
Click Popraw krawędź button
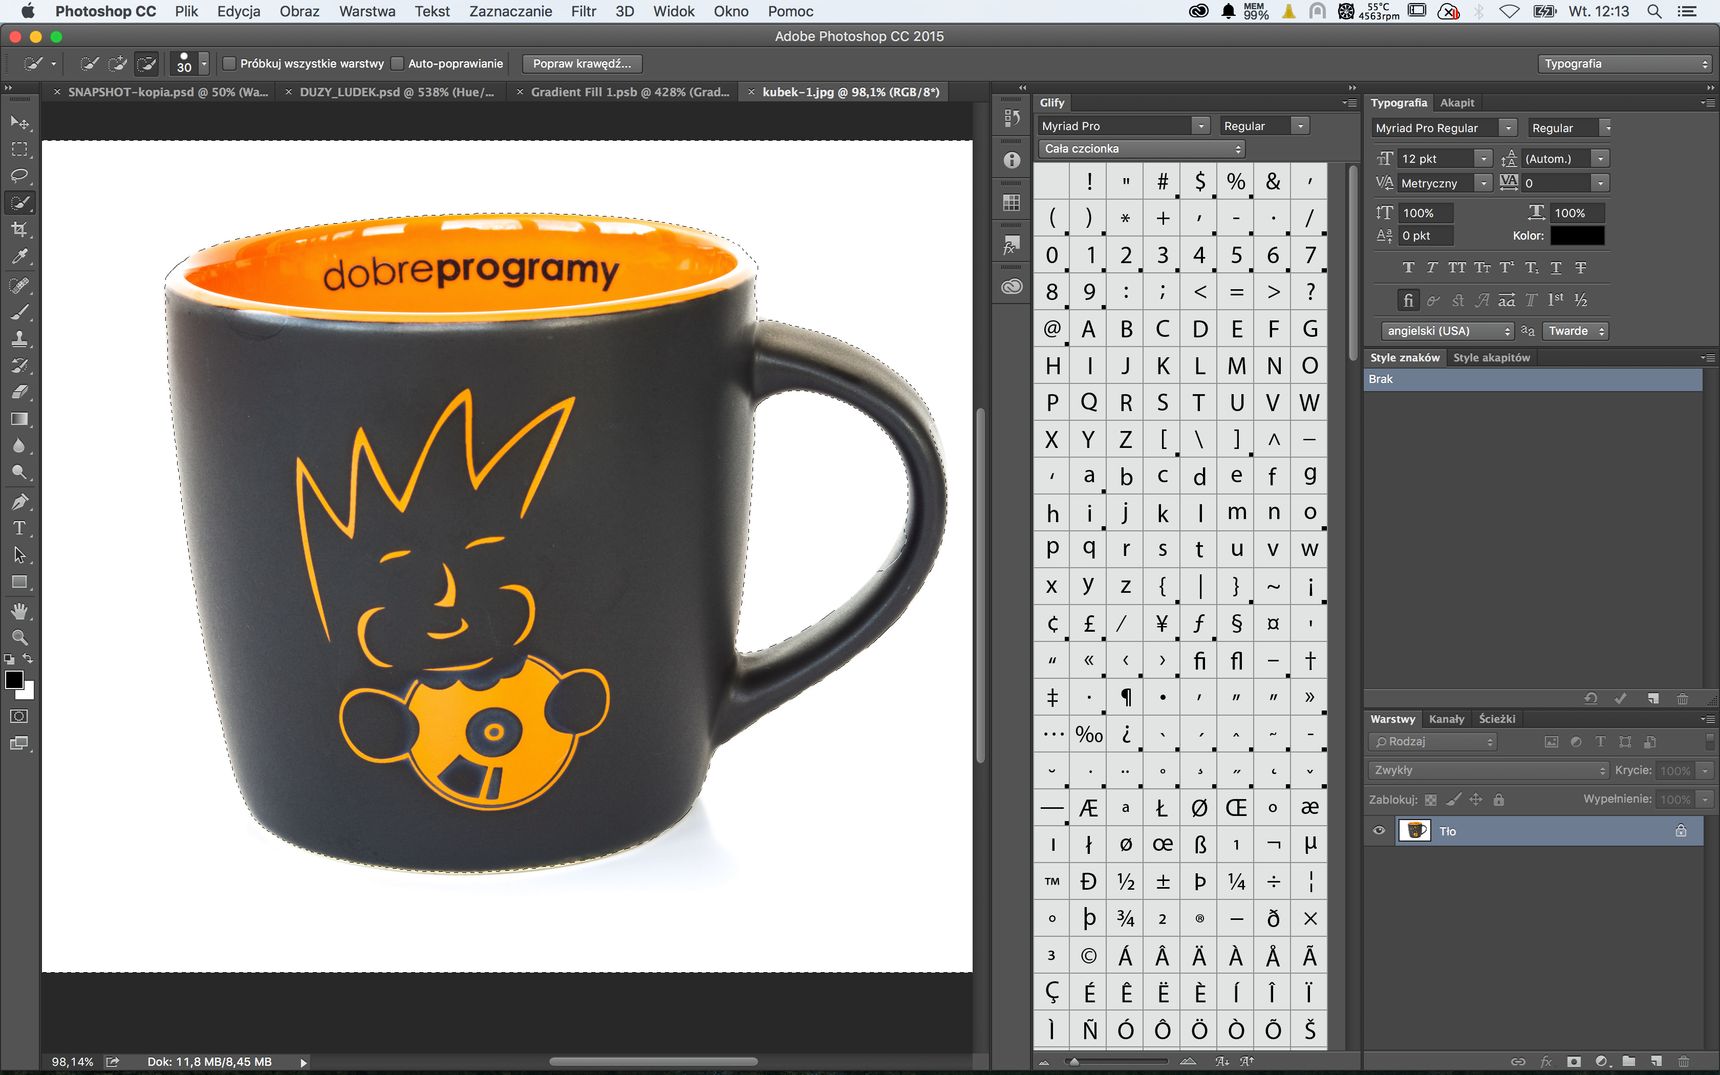(582, 64)
